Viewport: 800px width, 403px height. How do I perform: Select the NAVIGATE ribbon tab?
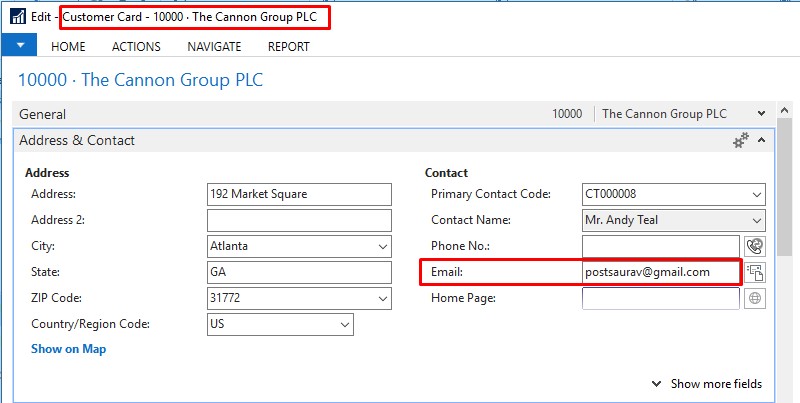[x=214, y=46]
